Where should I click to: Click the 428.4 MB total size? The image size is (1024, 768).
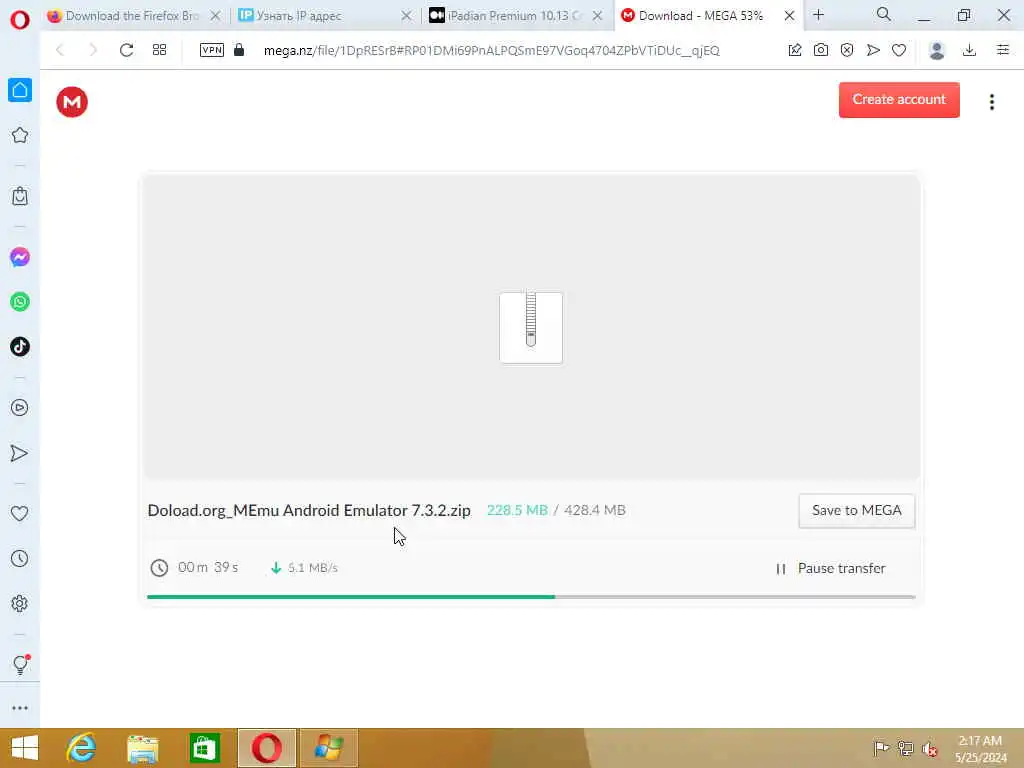click(594, 510)
